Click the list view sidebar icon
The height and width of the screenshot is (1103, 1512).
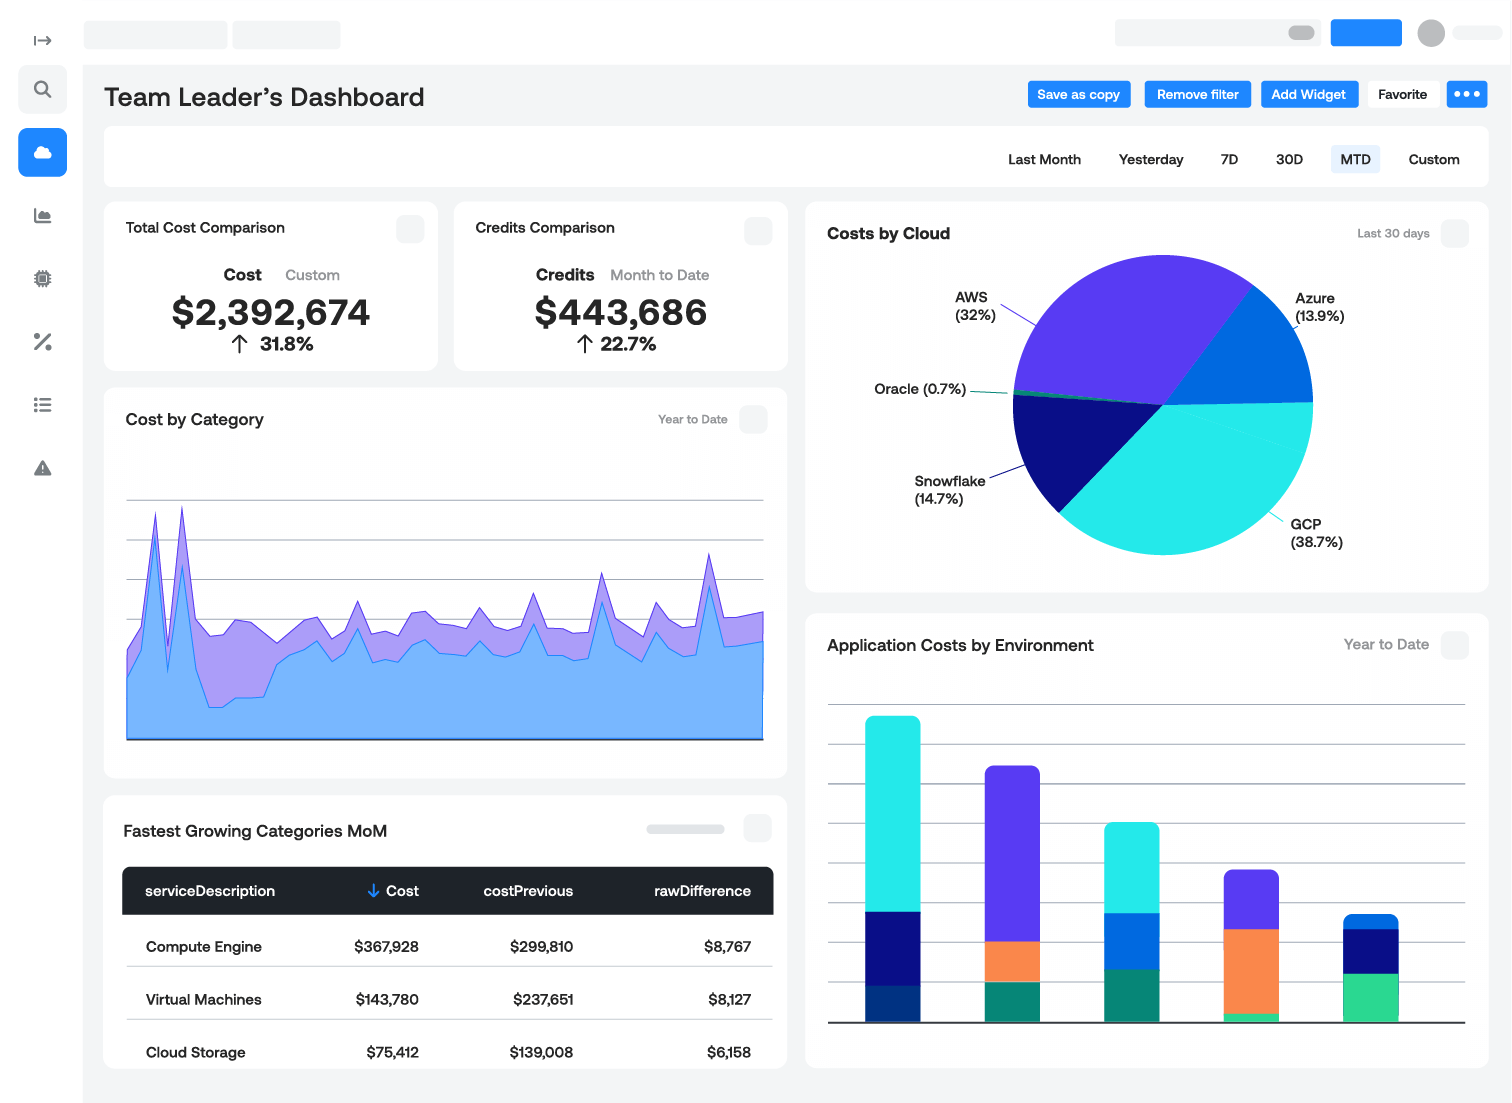point(42,405)
